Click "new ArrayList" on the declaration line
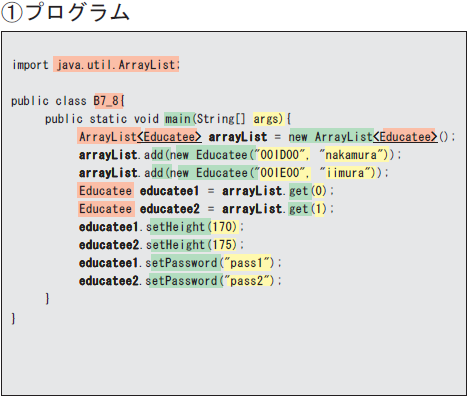The height and width of the screenshot is (396, 467). coord(330,137)
